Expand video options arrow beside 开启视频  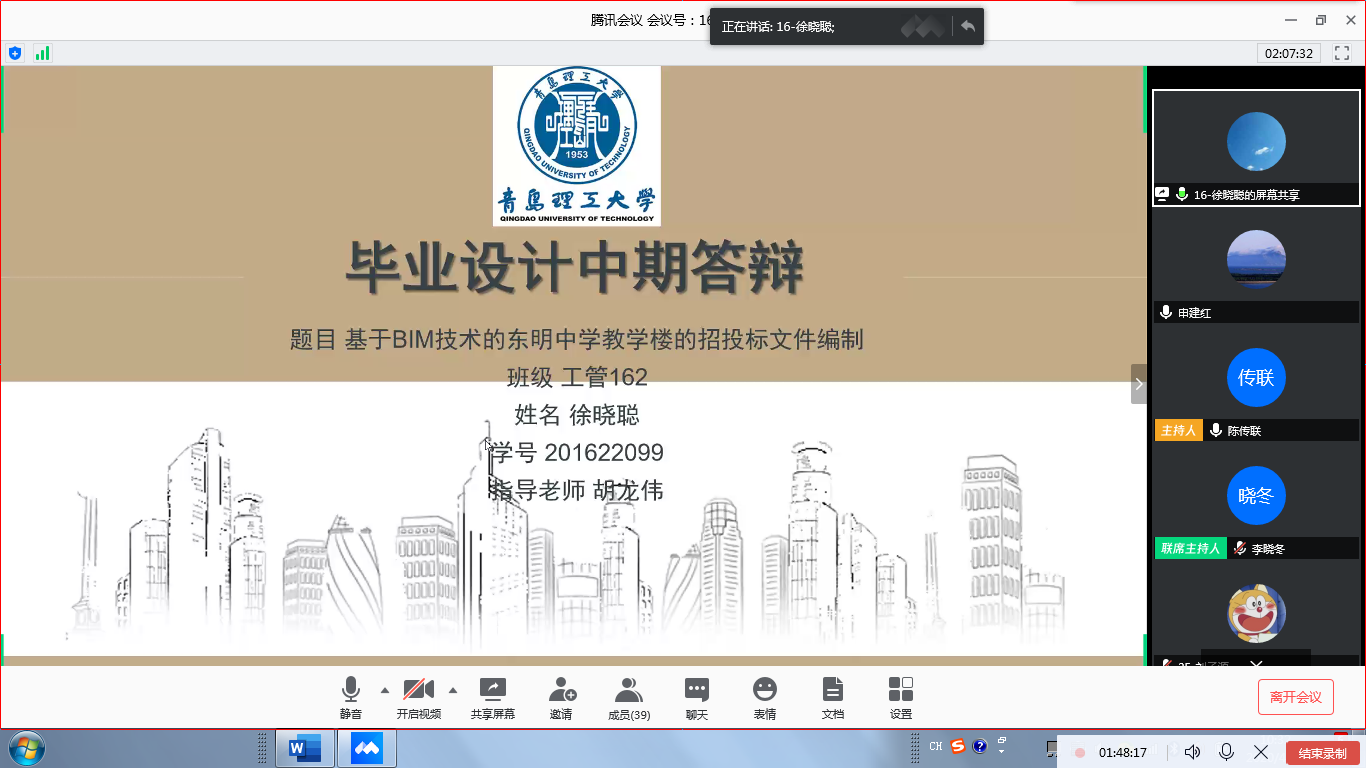(453, 690)
